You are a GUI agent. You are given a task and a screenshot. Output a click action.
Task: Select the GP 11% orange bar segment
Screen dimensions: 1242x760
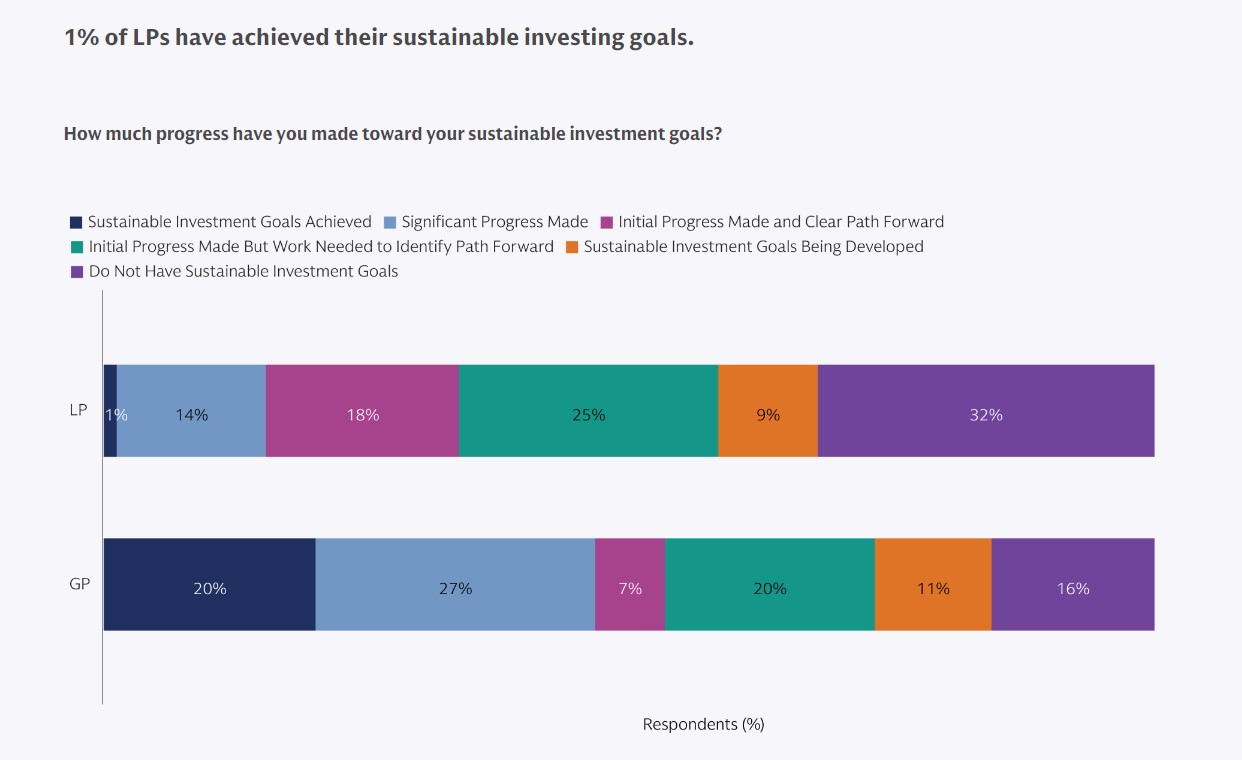point(933,585)
